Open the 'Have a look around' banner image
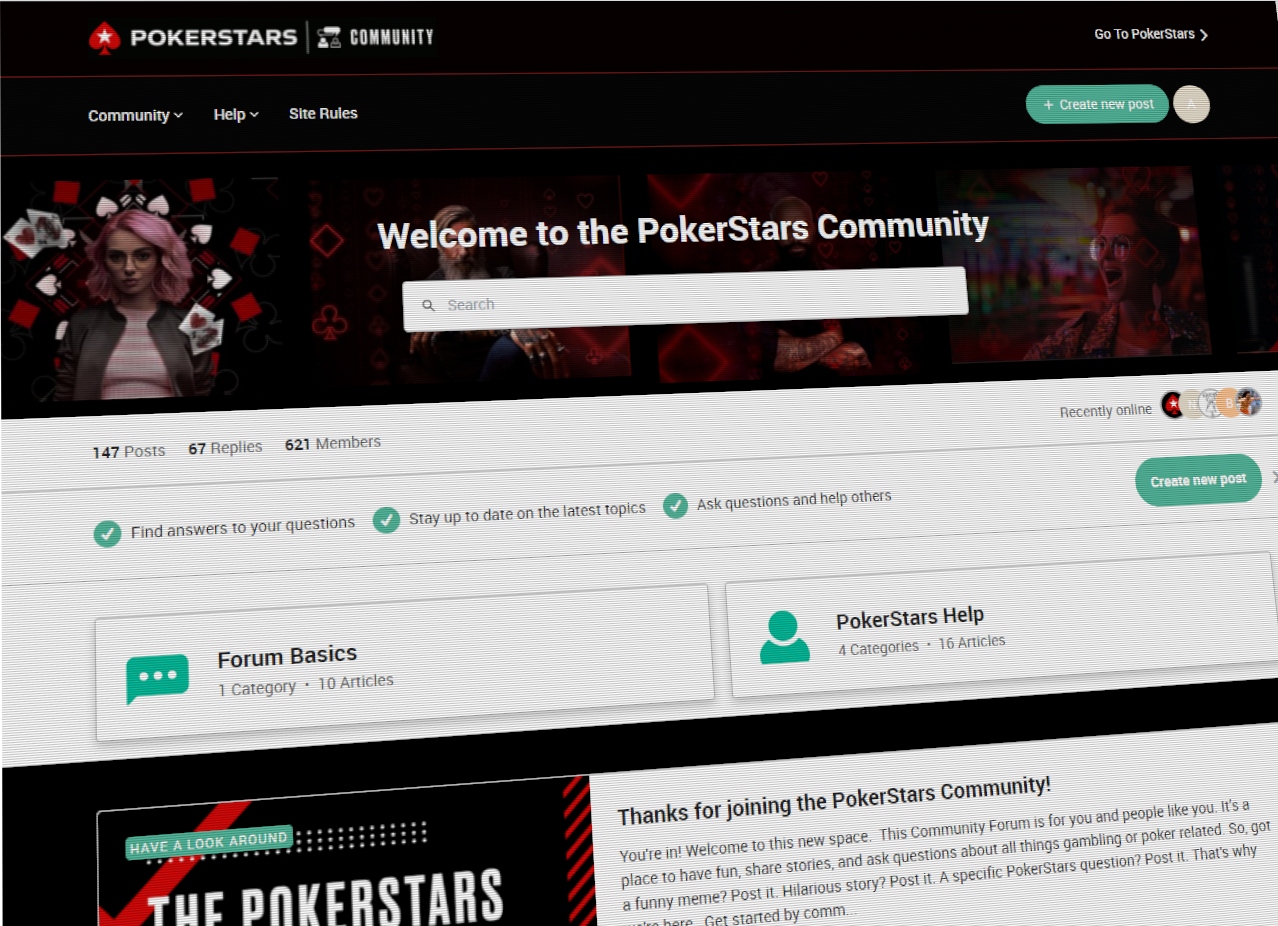Image resolution: width=1278 pixels, height=926 pixels. coord(346,852)
